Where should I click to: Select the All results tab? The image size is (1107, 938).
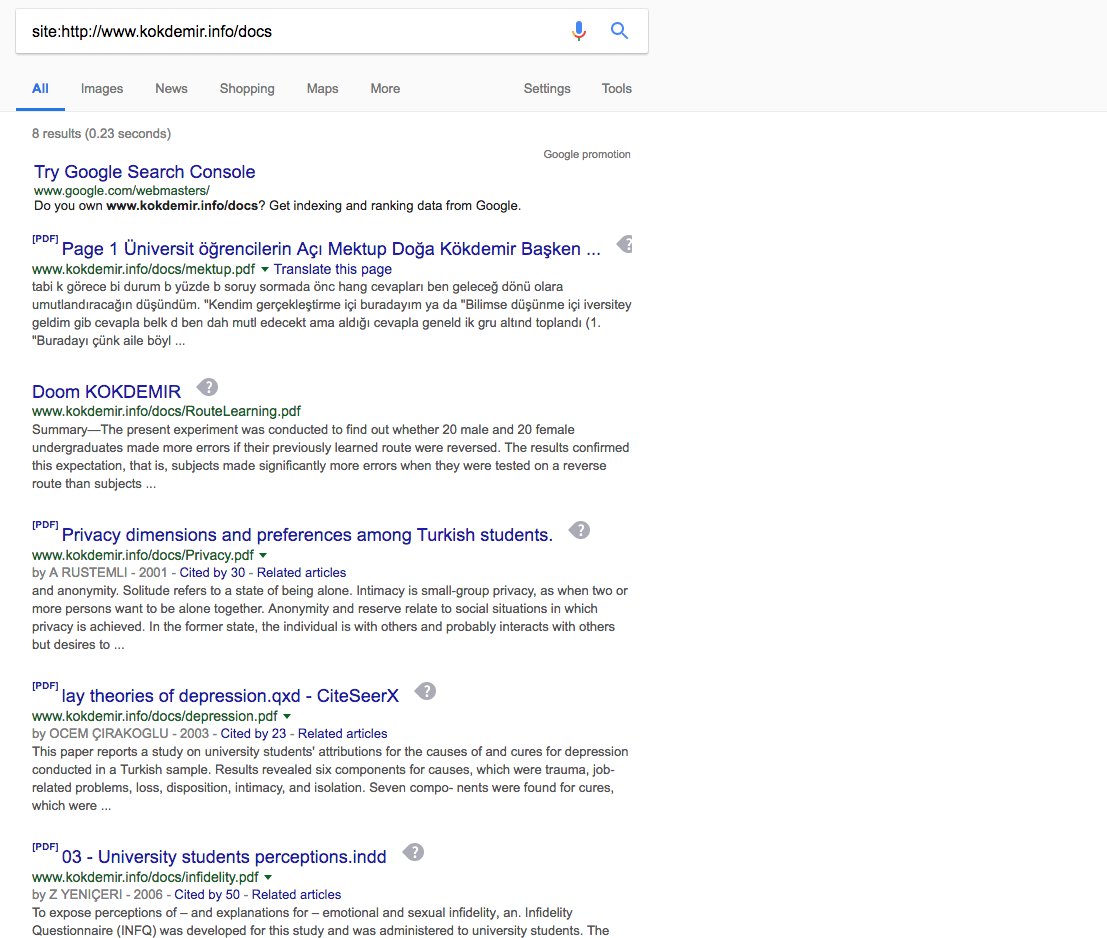click(40, 88)
